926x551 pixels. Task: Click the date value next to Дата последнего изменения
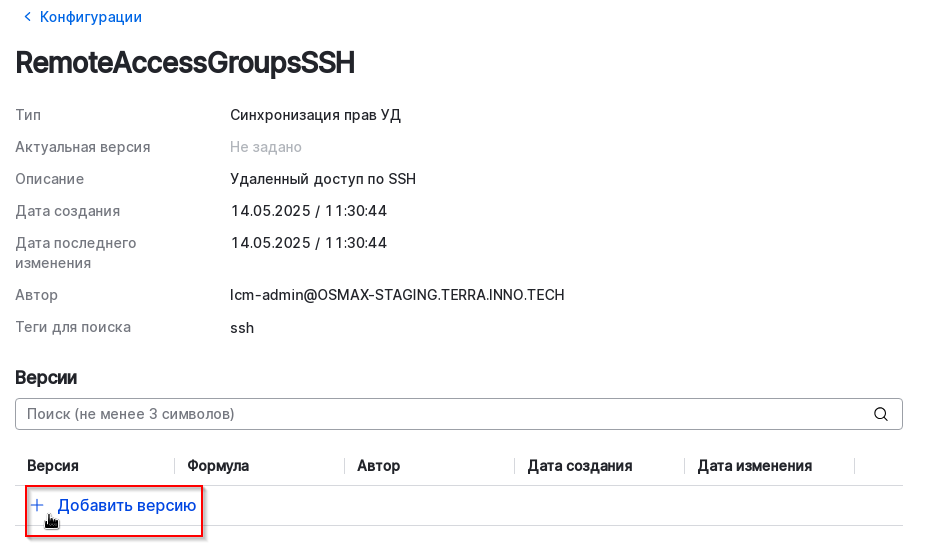point(308,243)
